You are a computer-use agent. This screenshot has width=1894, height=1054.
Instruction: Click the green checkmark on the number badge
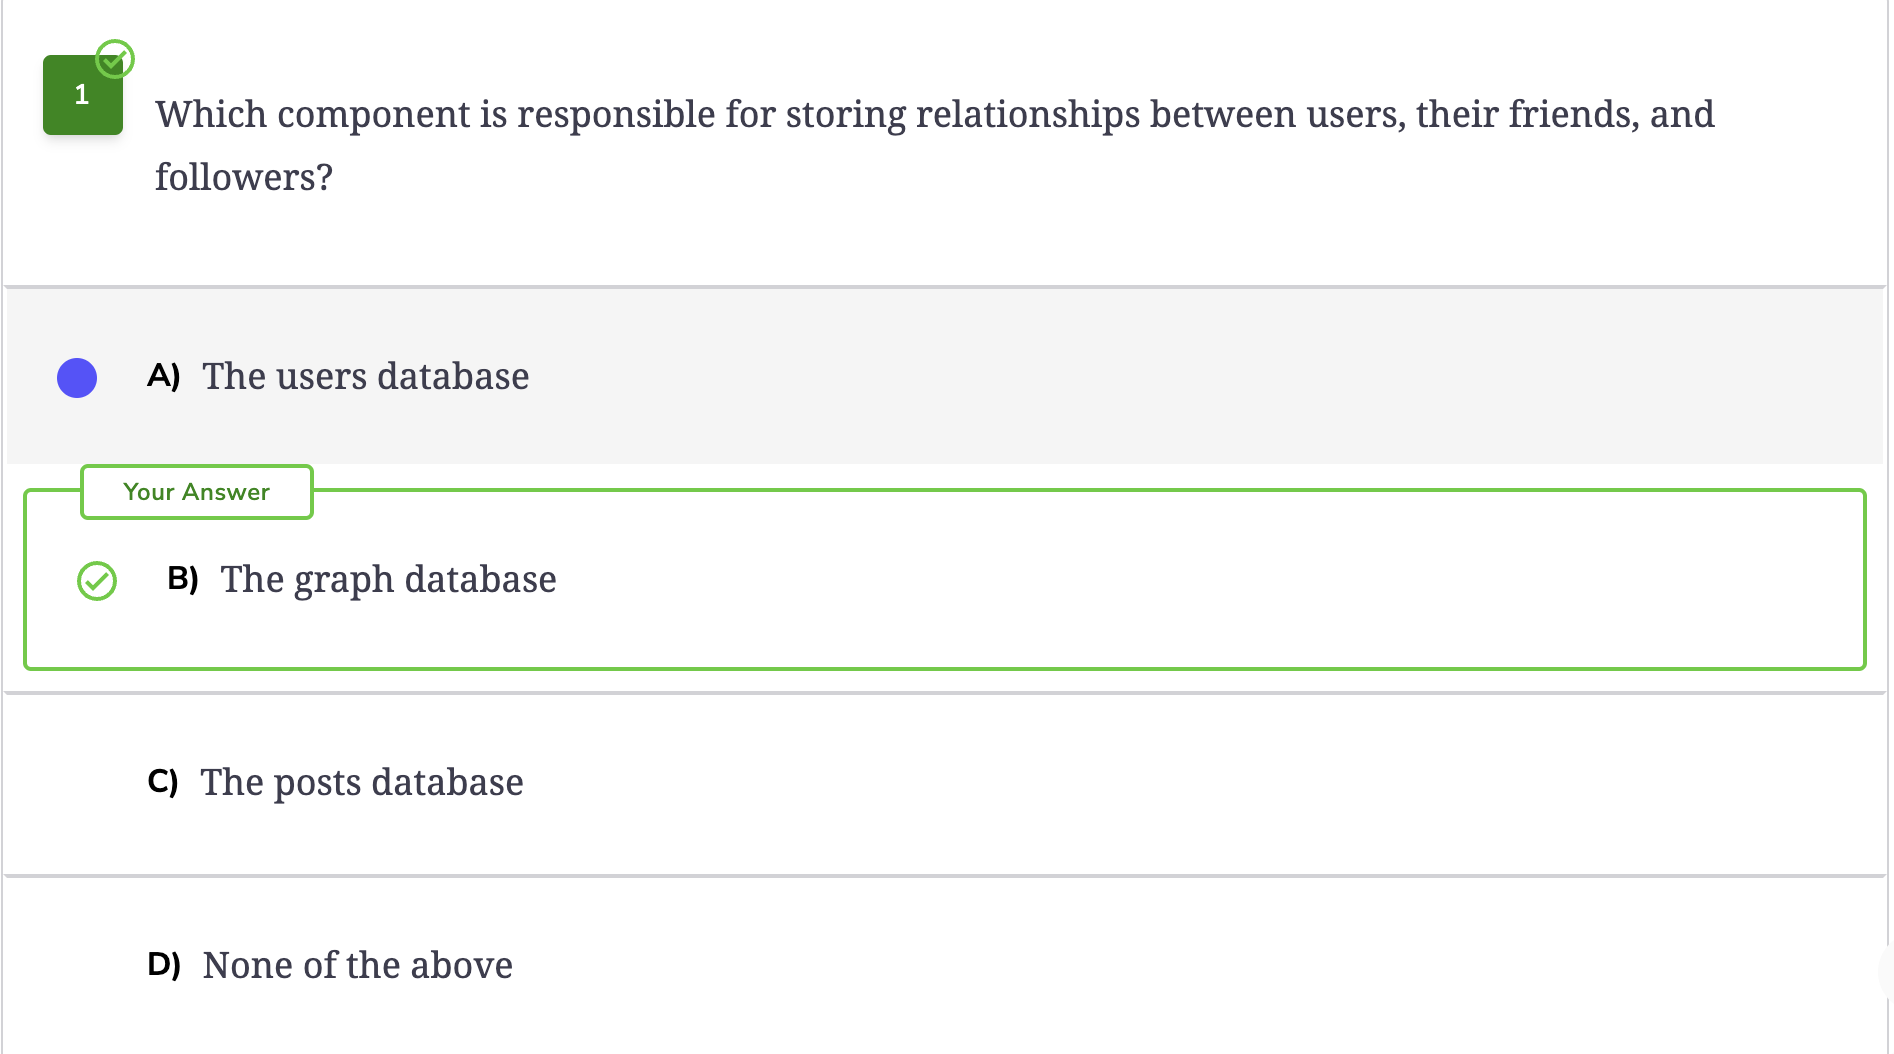point(115,59)
